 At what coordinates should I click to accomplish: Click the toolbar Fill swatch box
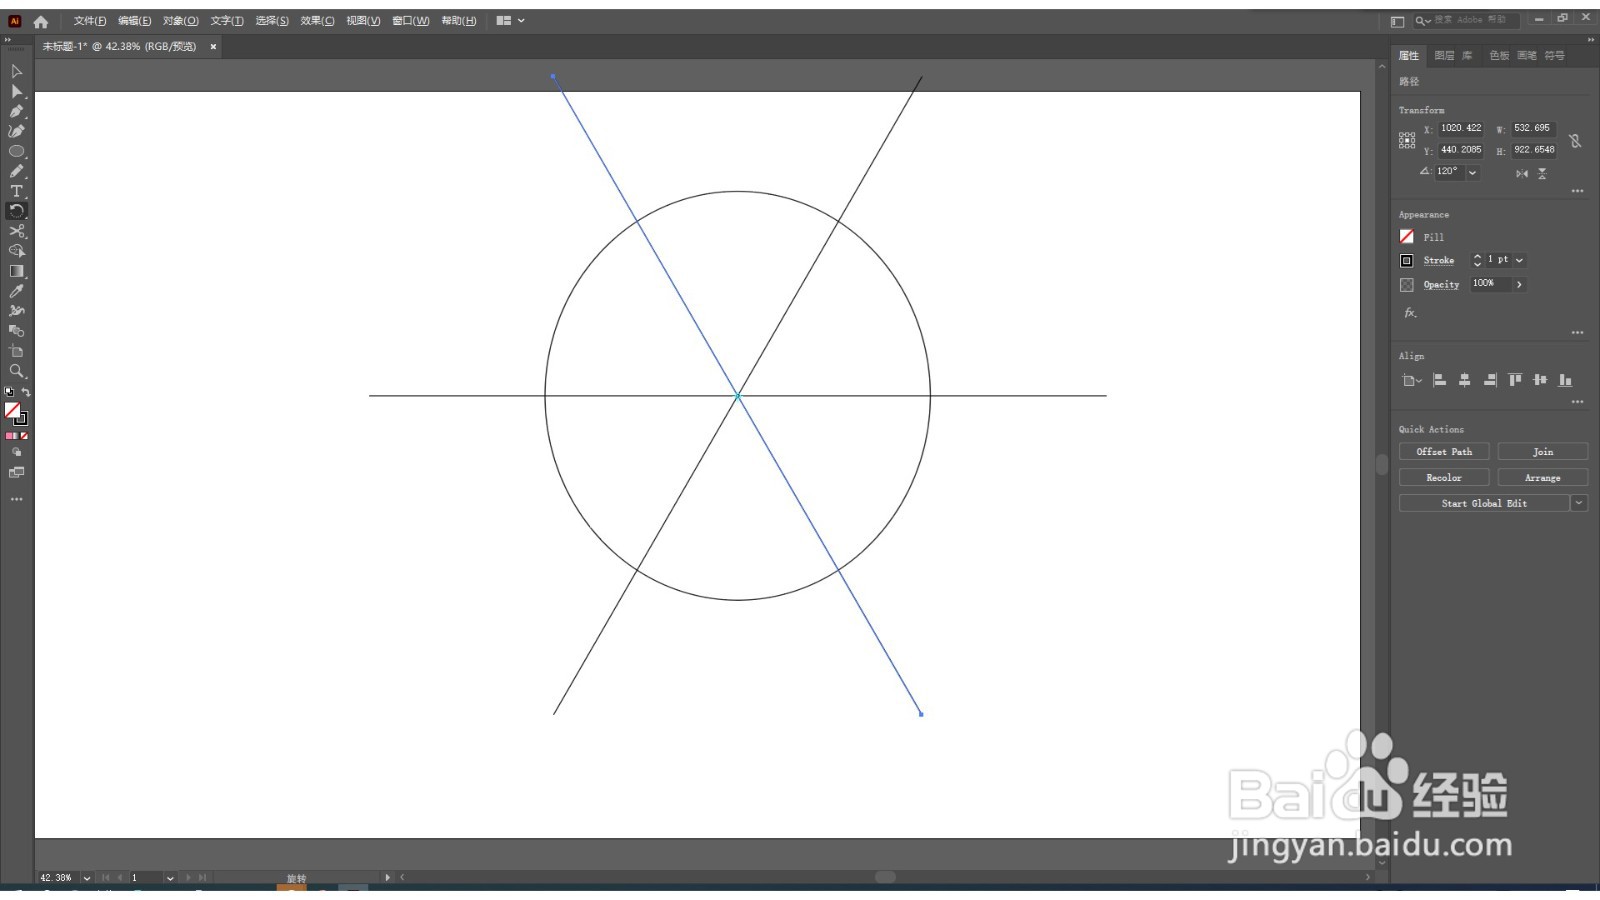(x=12, y=410)
